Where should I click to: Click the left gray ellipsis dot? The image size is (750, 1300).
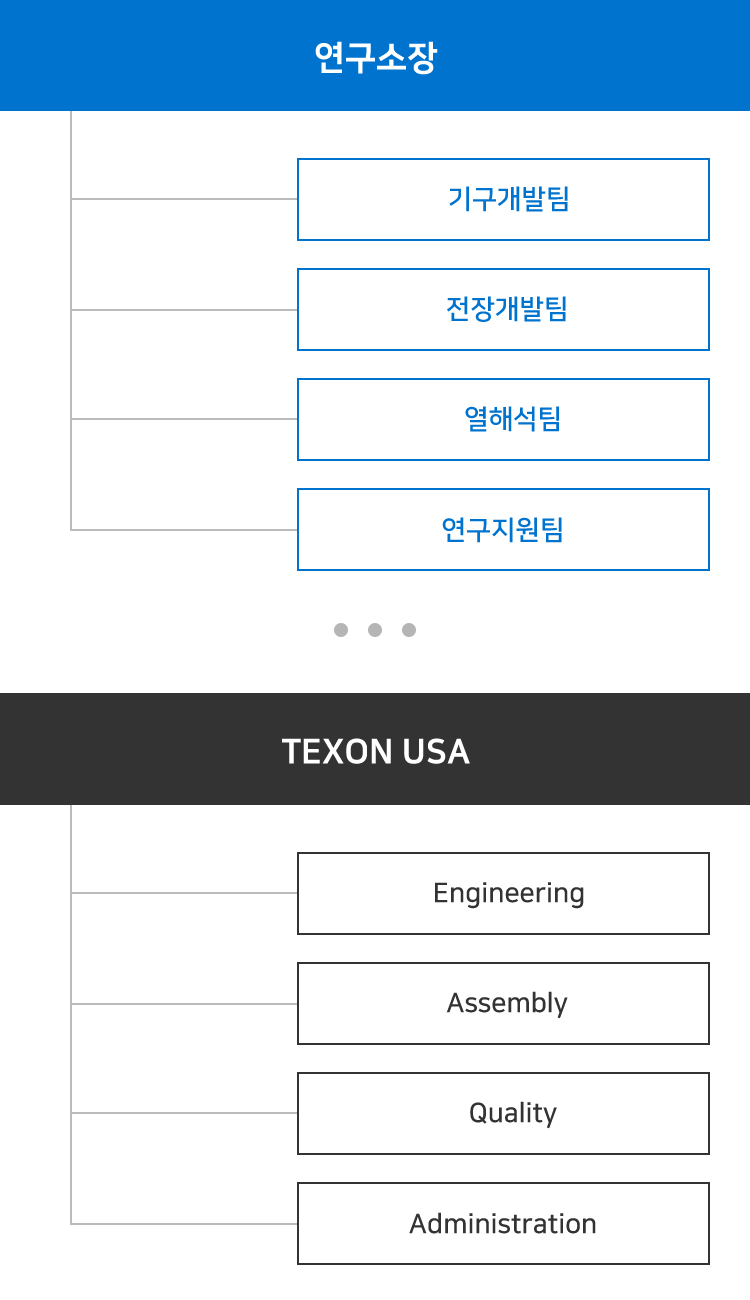coord(341,630)
